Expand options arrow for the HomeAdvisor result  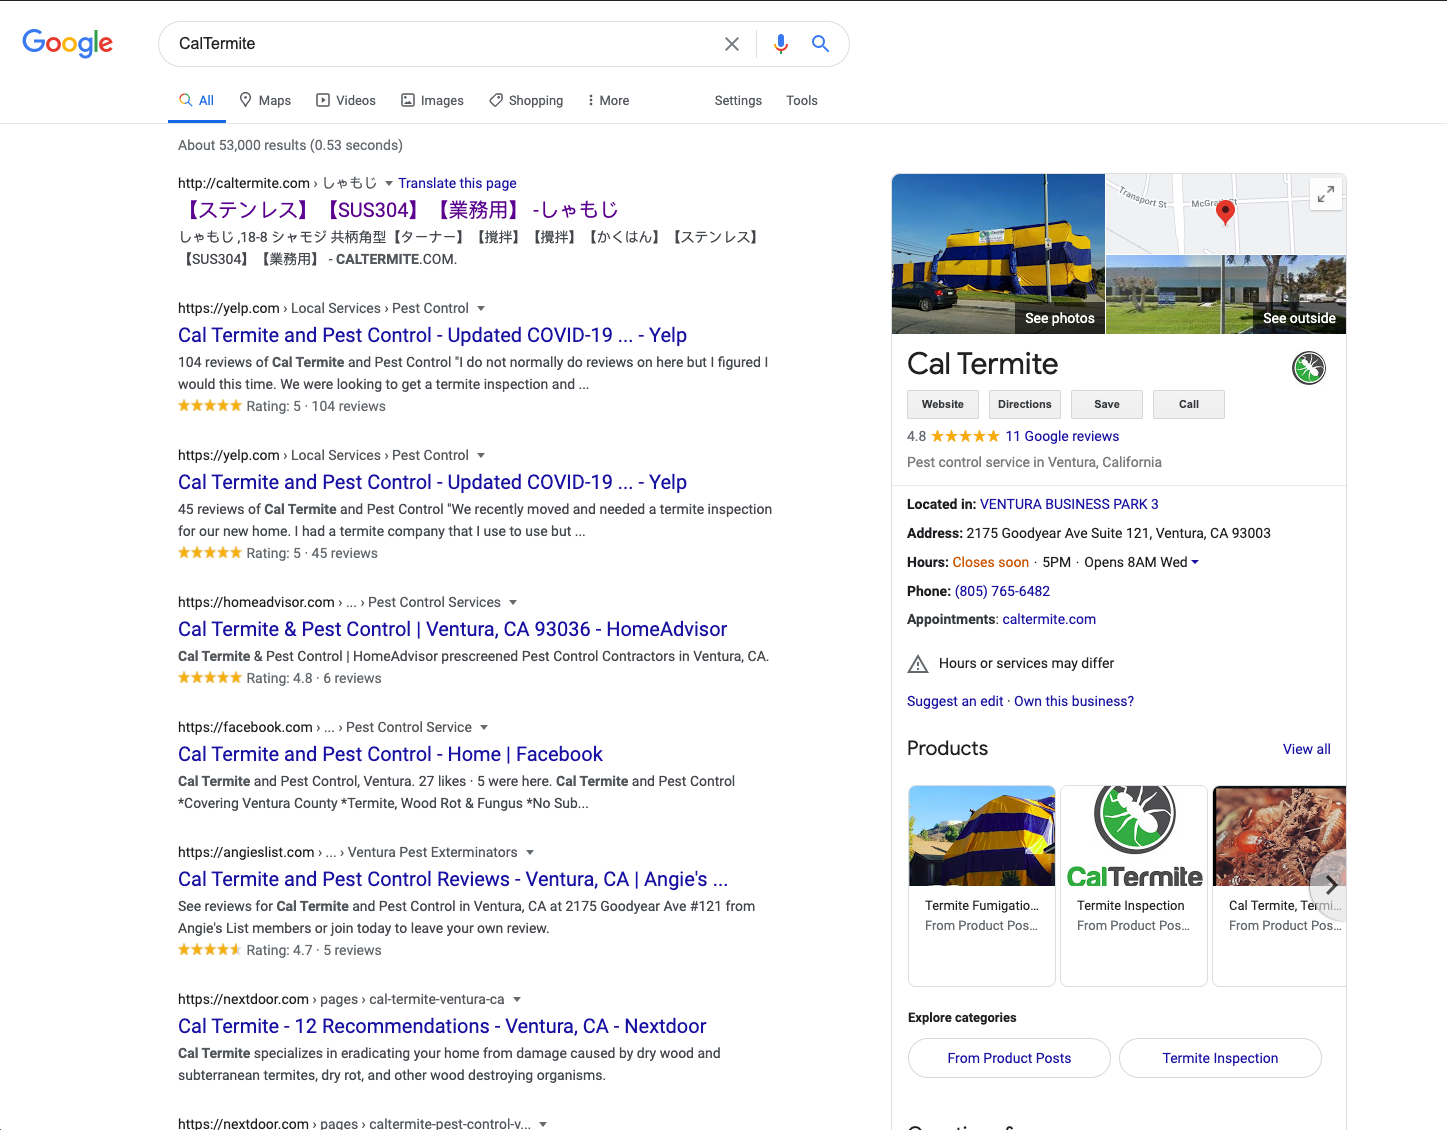513,602
